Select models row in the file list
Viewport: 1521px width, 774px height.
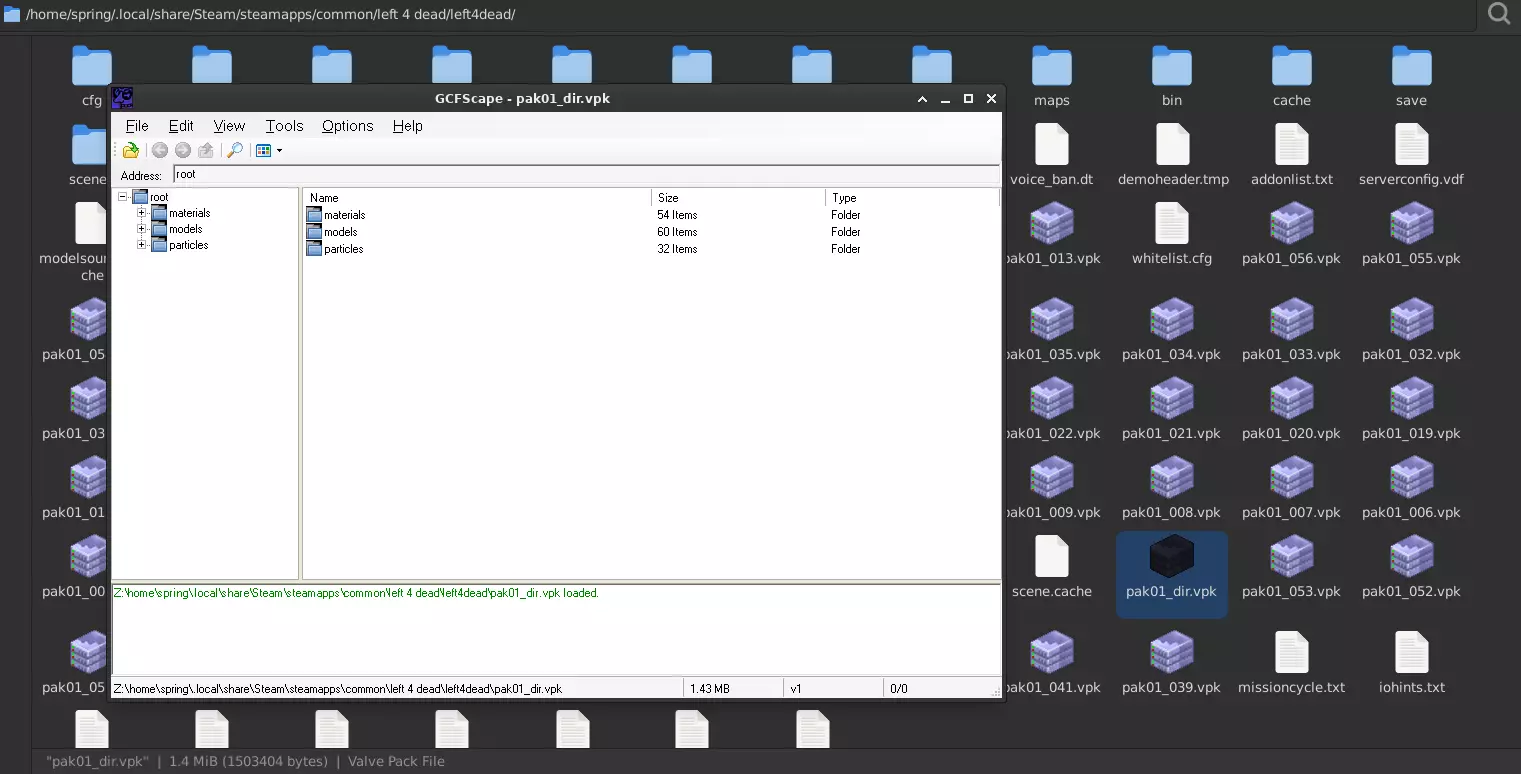pyautogui.click(x=332, y=232)
